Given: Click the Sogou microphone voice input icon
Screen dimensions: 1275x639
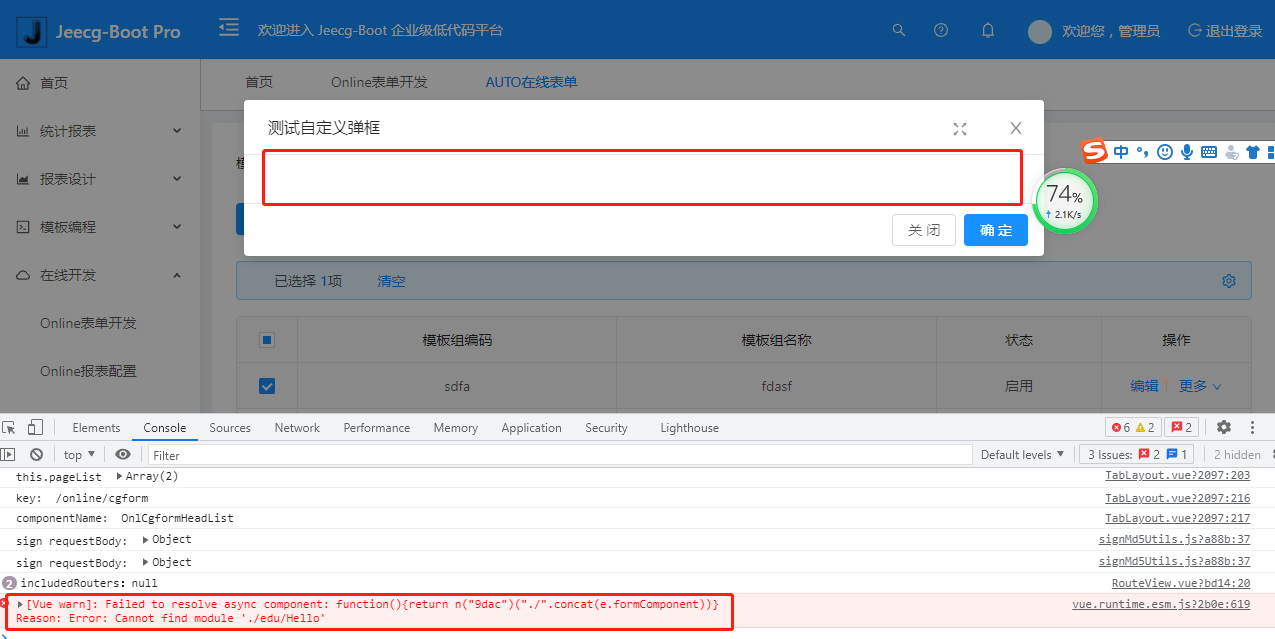Looking at the screenshot, I should click(1187, 152).
